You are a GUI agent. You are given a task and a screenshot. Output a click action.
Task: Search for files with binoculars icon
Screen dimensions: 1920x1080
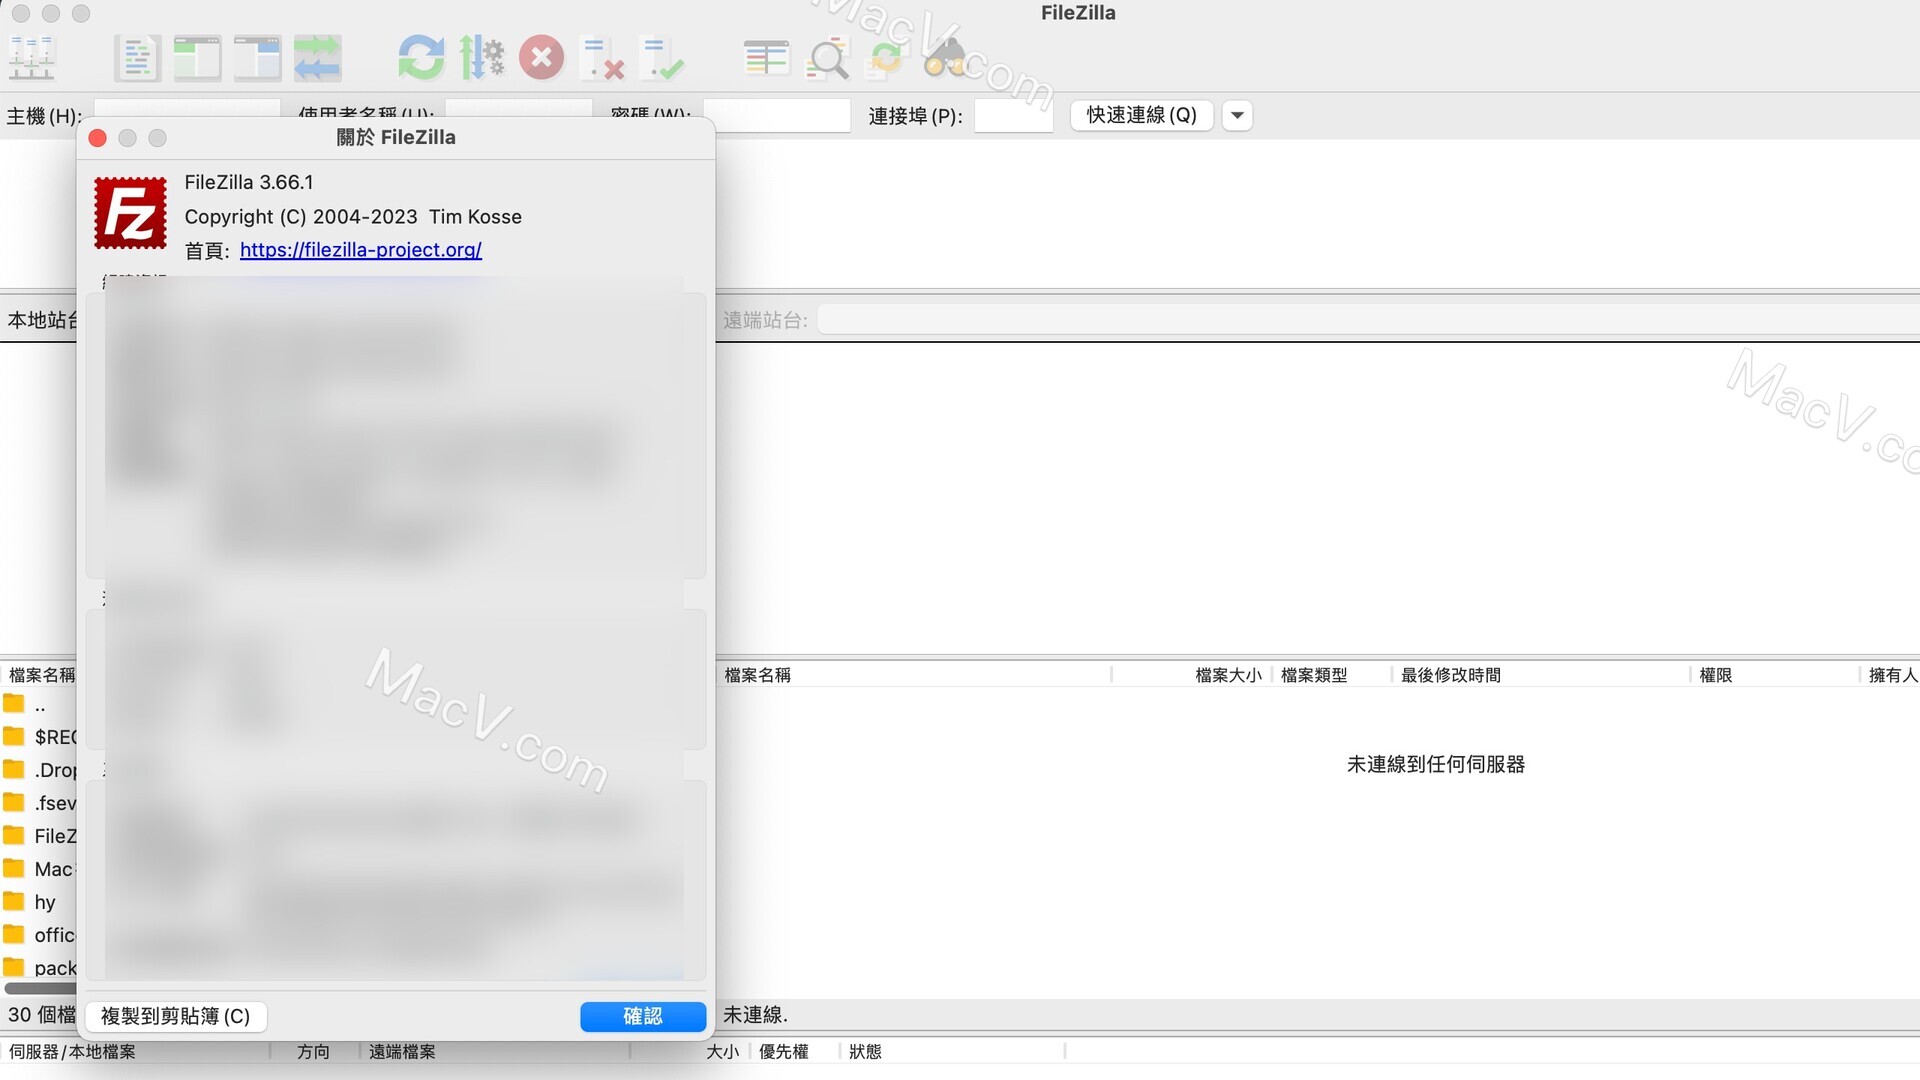pos(946,58)
